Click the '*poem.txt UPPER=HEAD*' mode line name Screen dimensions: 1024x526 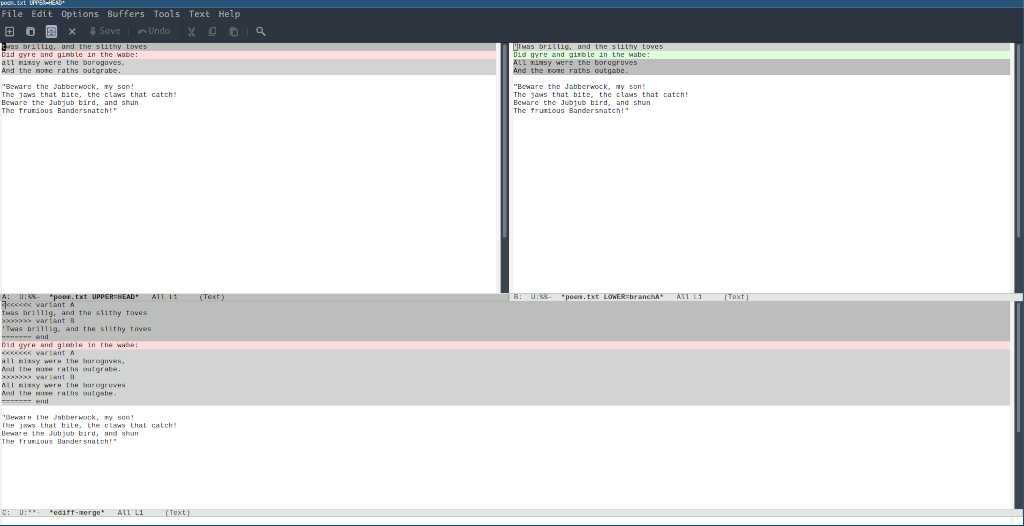pyautogui.click(x=94, y=297)
